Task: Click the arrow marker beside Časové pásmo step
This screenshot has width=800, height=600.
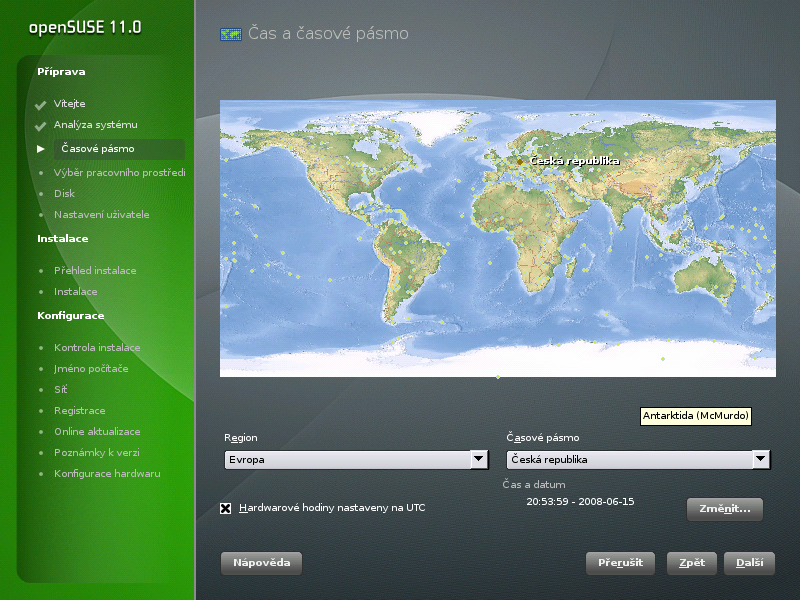Action: (41, 149)
